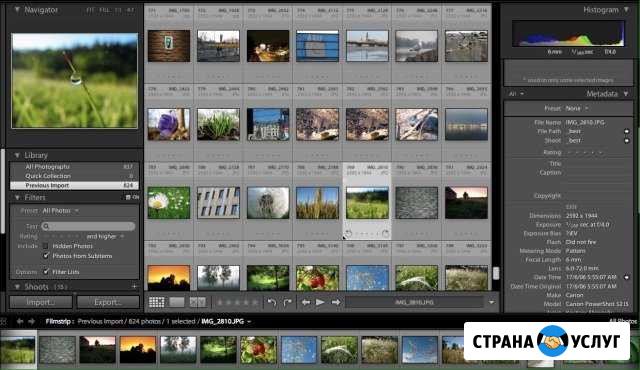Collapse the Filters panel
Viewport: 640px width, 370px height.
coord(17,197)
